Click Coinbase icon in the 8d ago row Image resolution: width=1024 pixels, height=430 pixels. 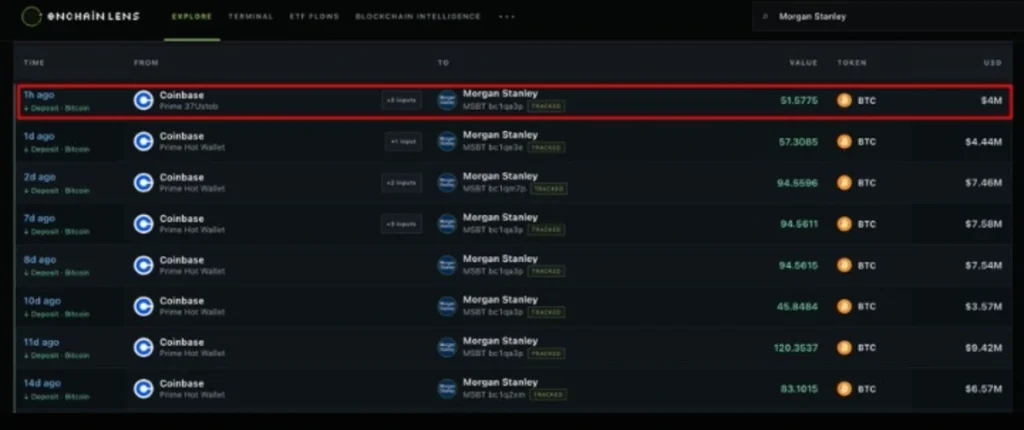click(x=143, y=265)
